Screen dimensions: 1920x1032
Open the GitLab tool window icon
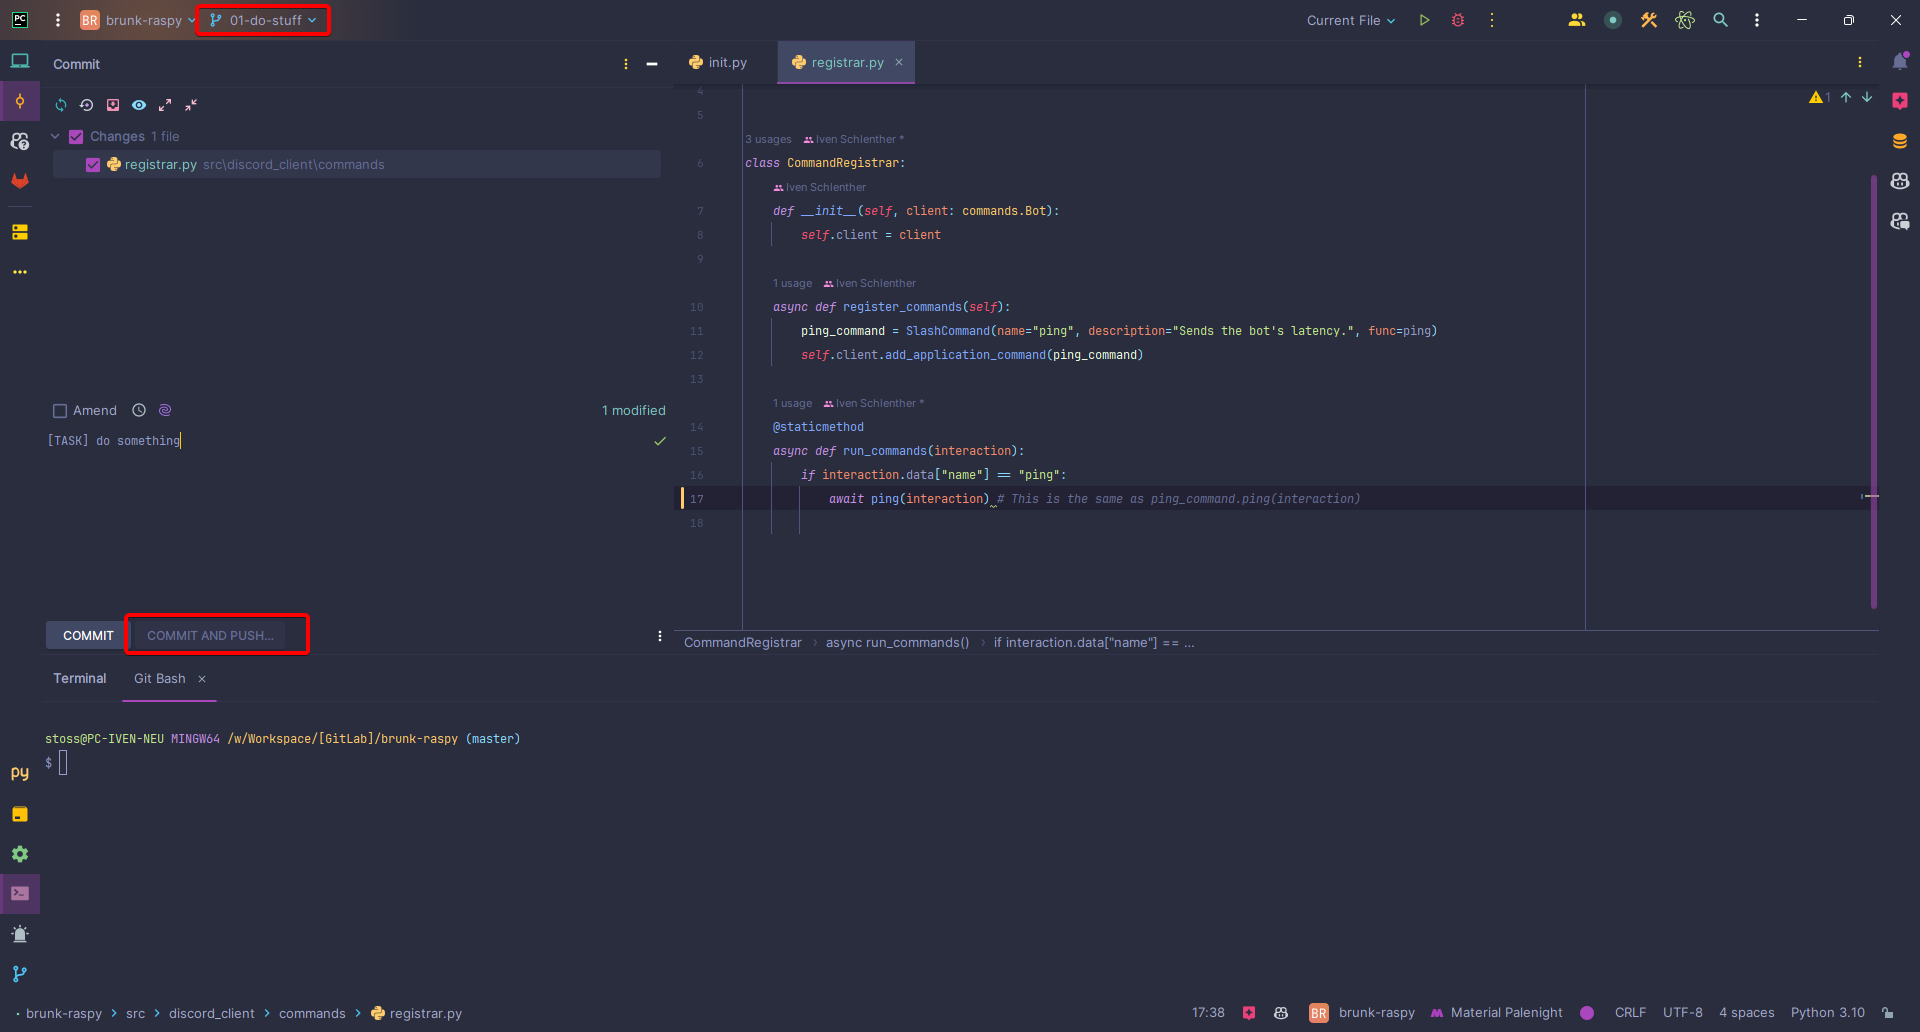tap(20, 181)
